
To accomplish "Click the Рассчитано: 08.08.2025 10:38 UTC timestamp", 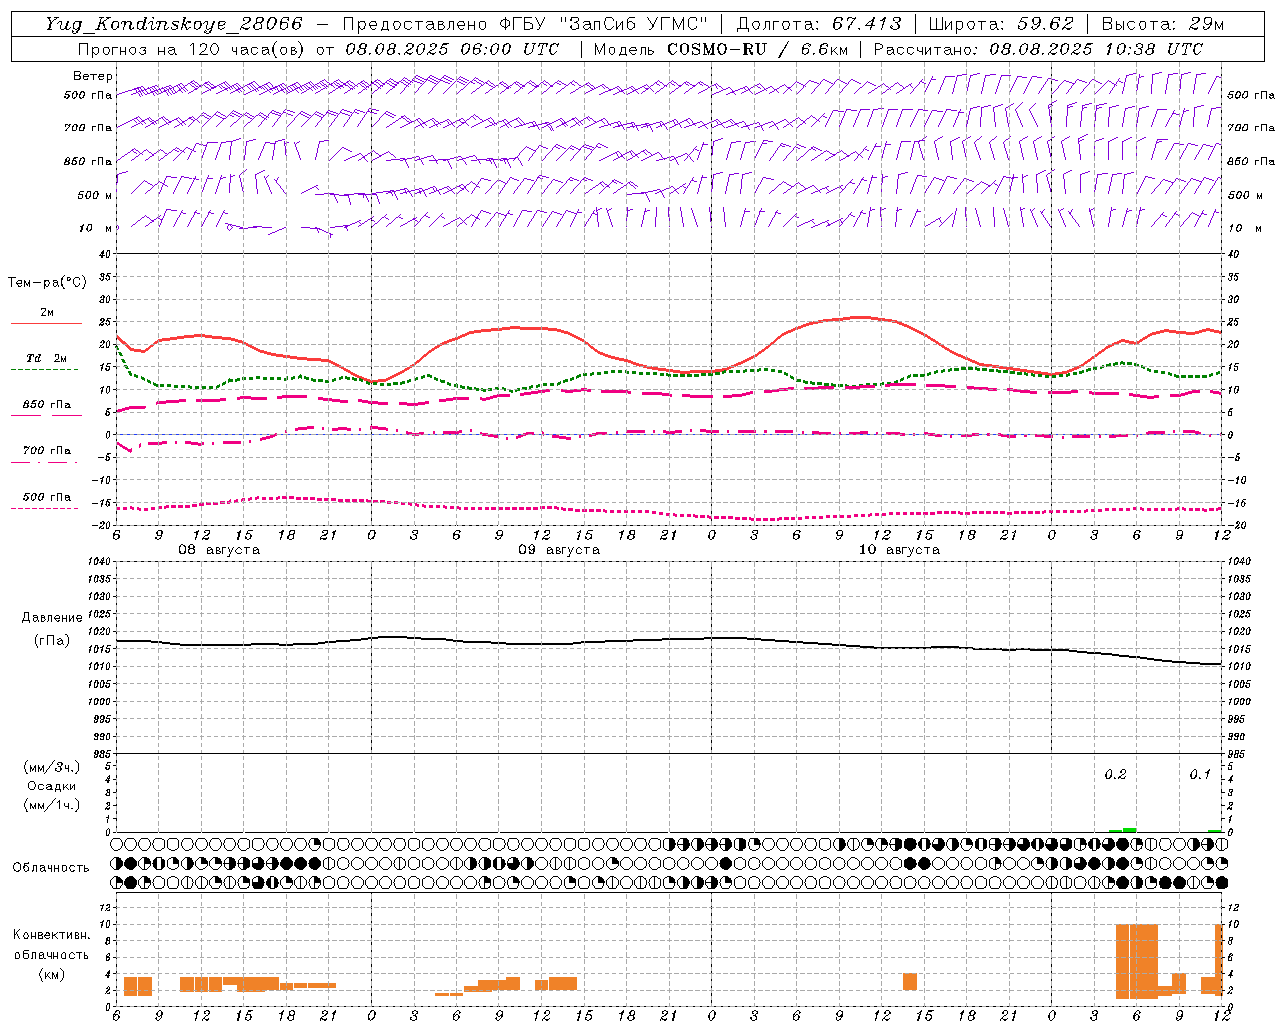I will tap(1038, 49).
